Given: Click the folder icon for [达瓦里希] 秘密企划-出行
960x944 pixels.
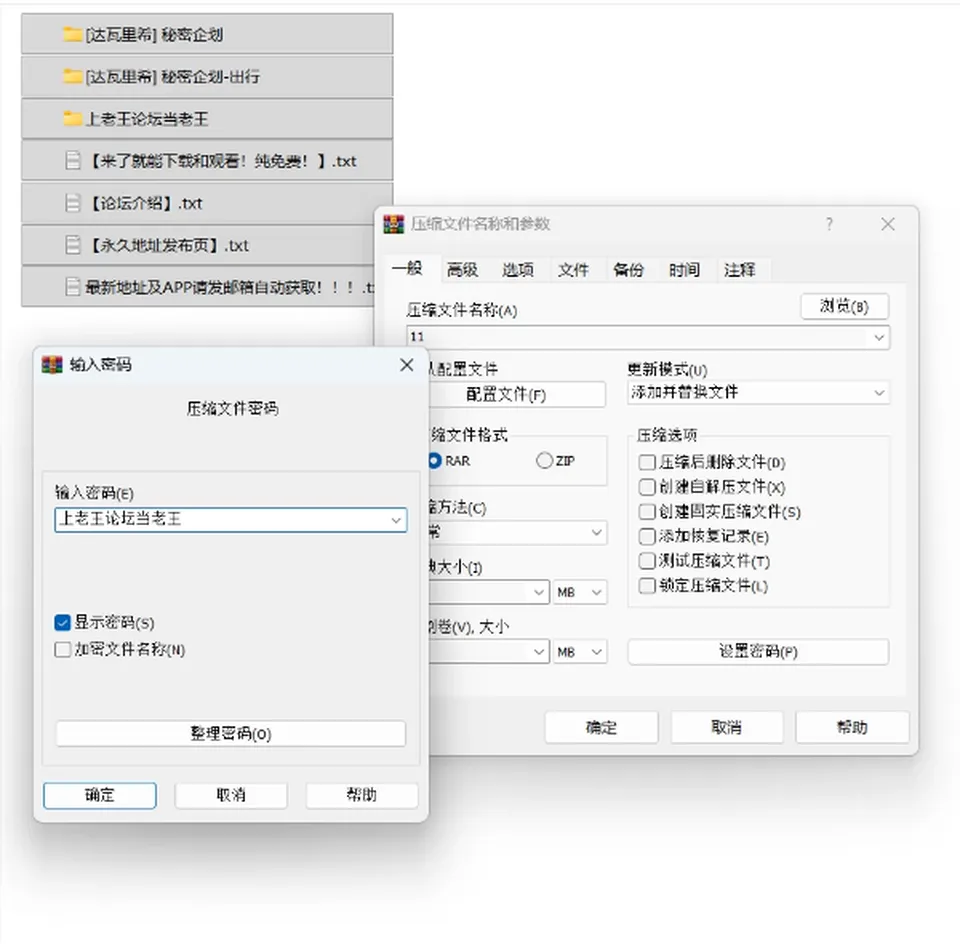Looking at the screenshot, I should 72,76.
